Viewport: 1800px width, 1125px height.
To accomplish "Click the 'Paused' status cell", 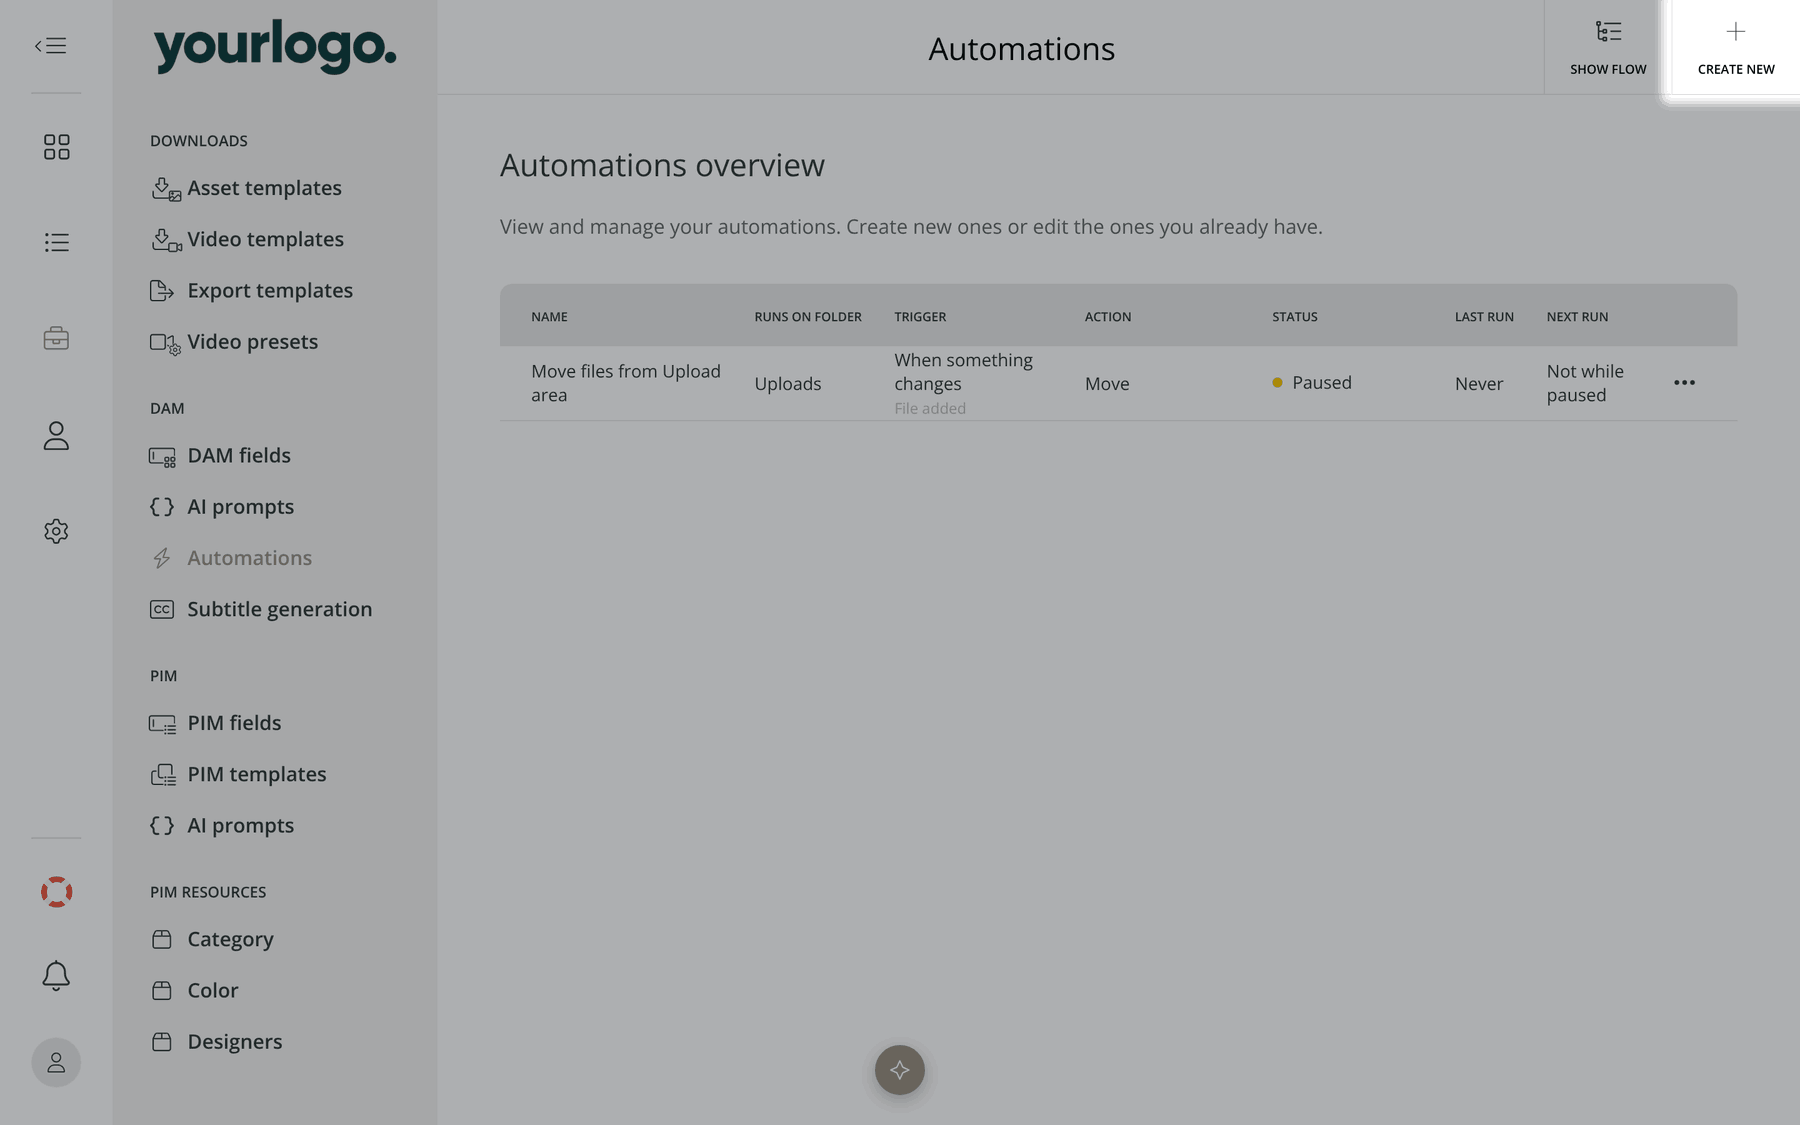I will 1312,383.
